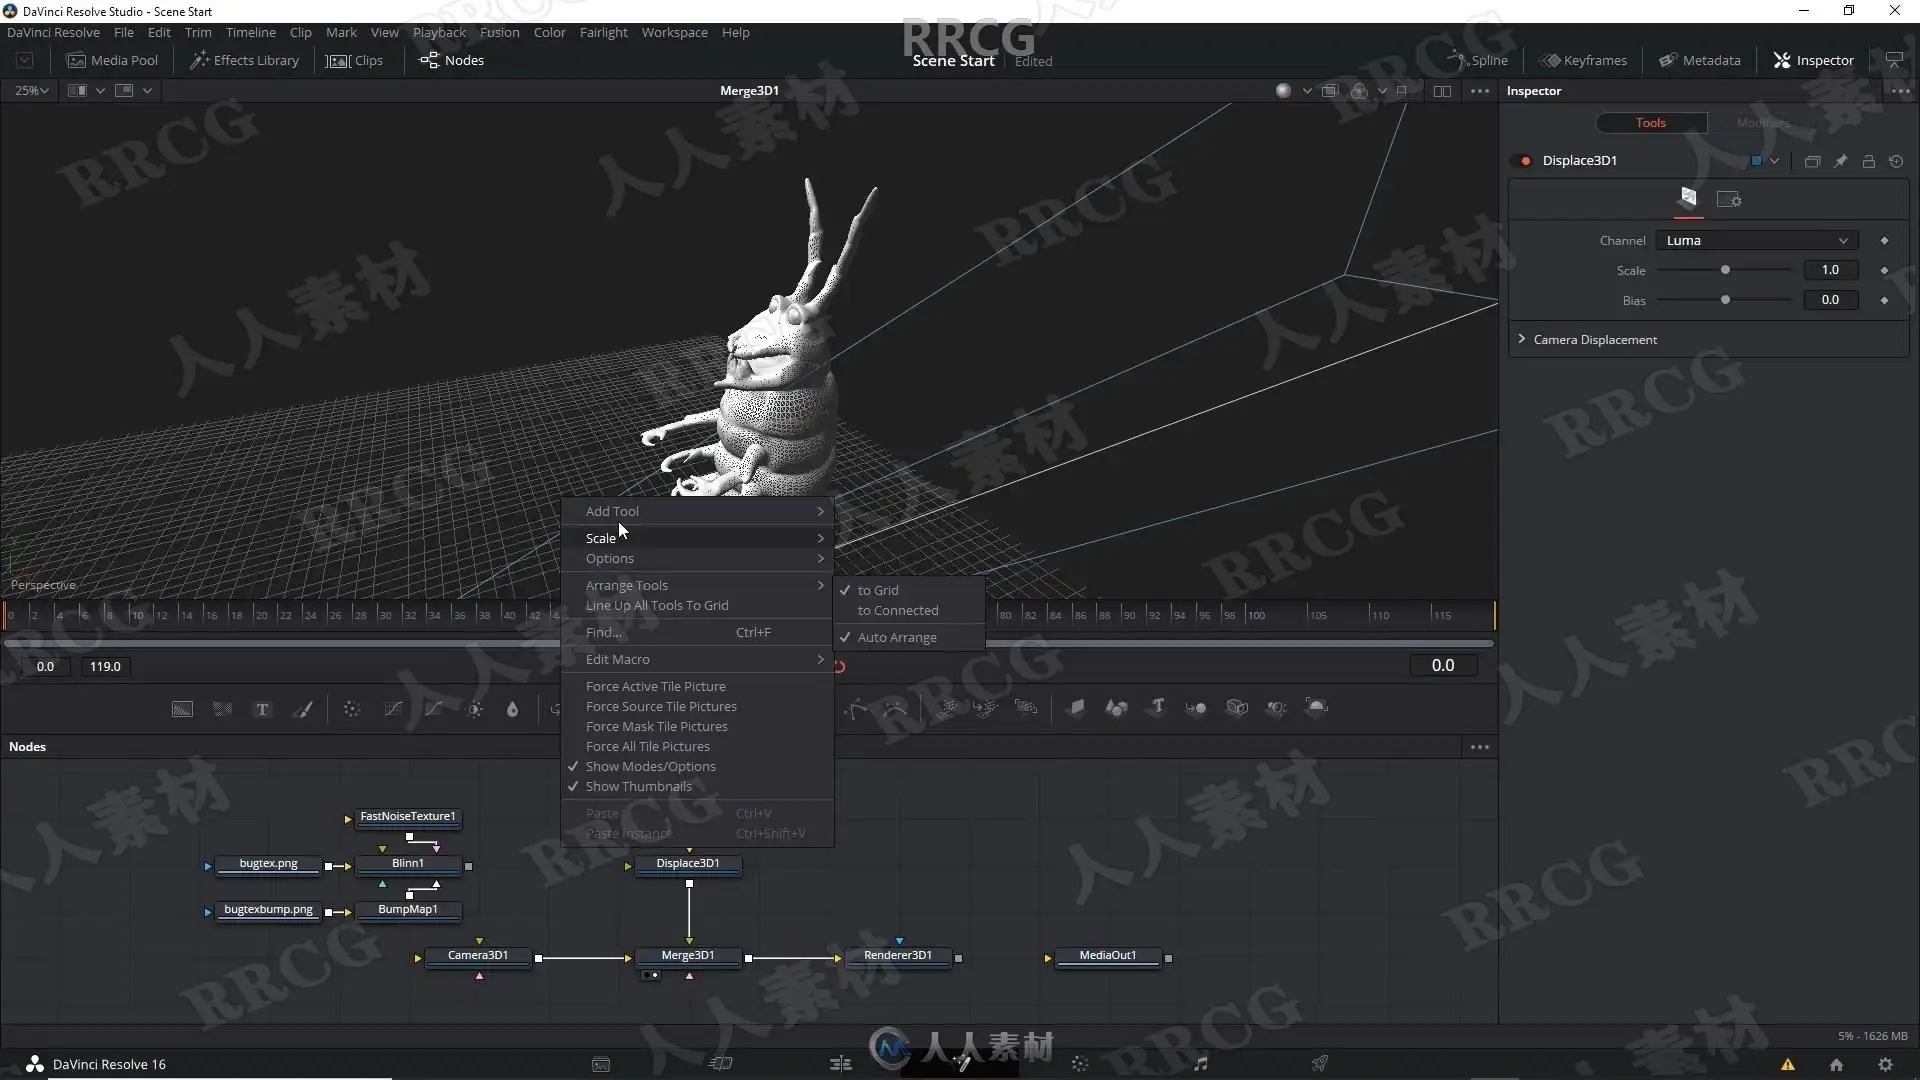Add a Color Corrector tool

[352, 709]
